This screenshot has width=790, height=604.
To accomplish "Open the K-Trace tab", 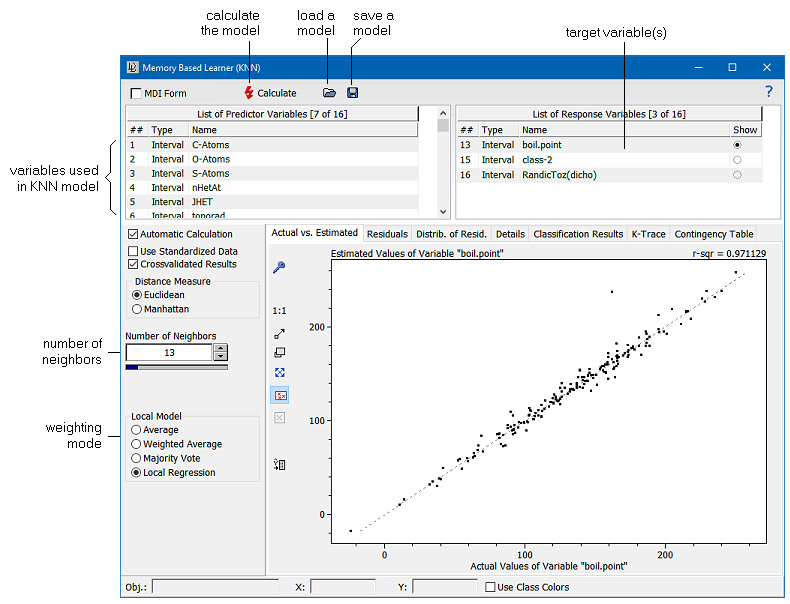I will click(x=648, y=234).
